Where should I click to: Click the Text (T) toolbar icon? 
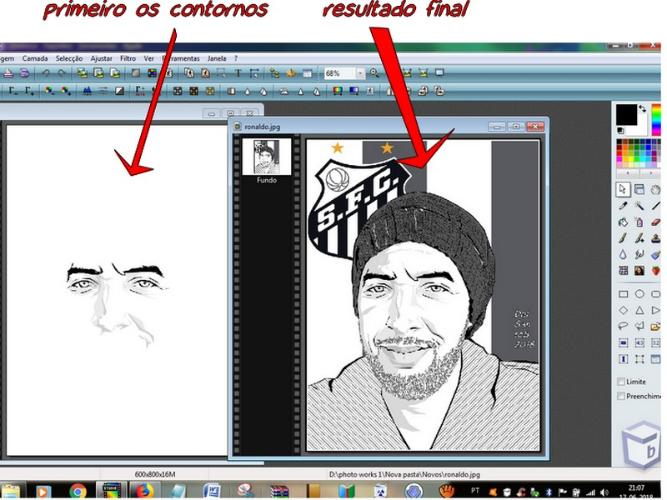238,73
